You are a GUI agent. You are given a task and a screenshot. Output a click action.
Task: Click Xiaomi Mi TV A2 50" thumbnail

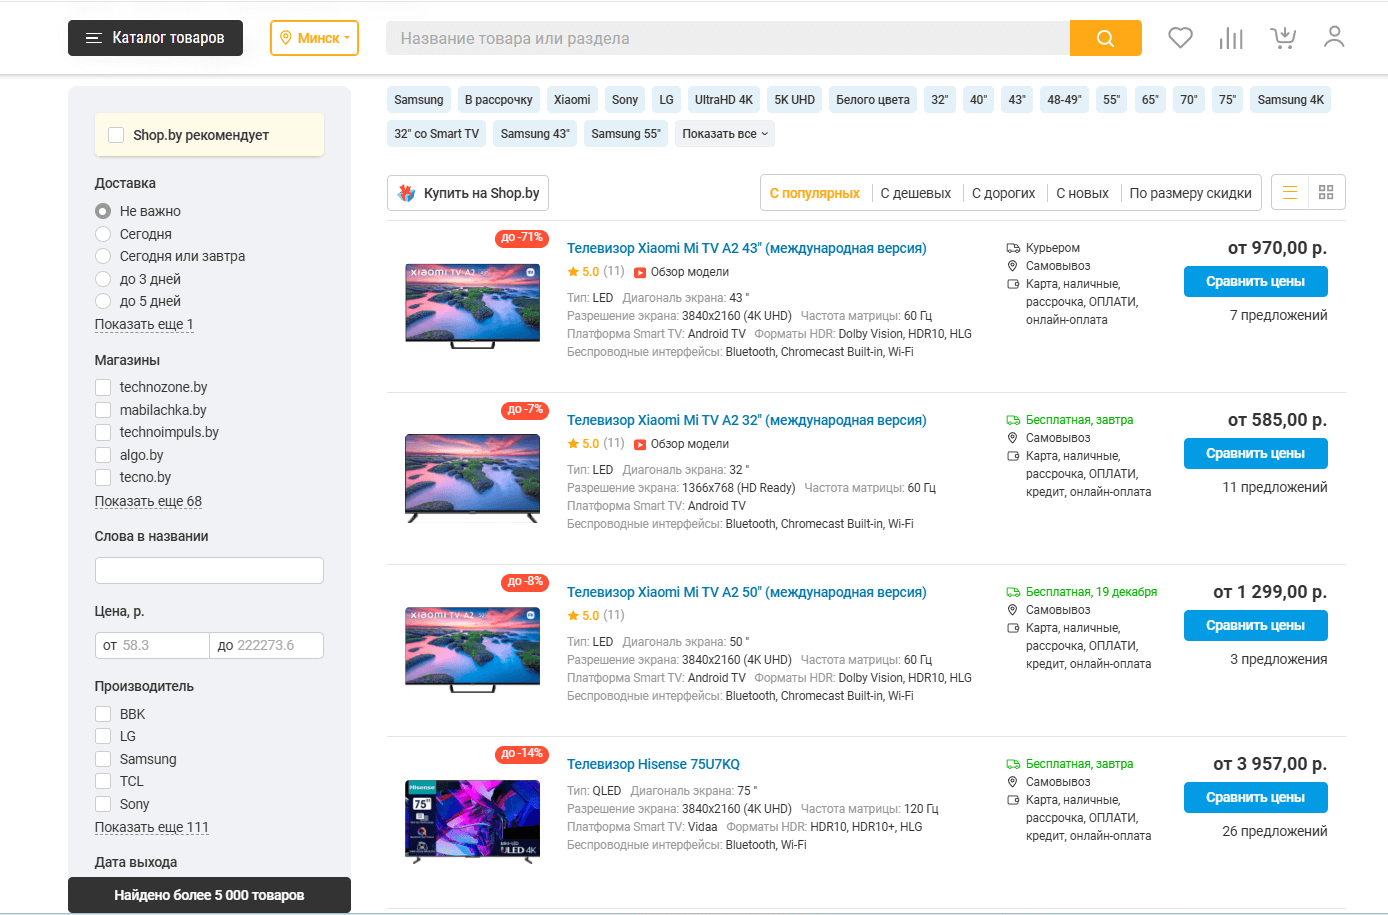(472, 648)
